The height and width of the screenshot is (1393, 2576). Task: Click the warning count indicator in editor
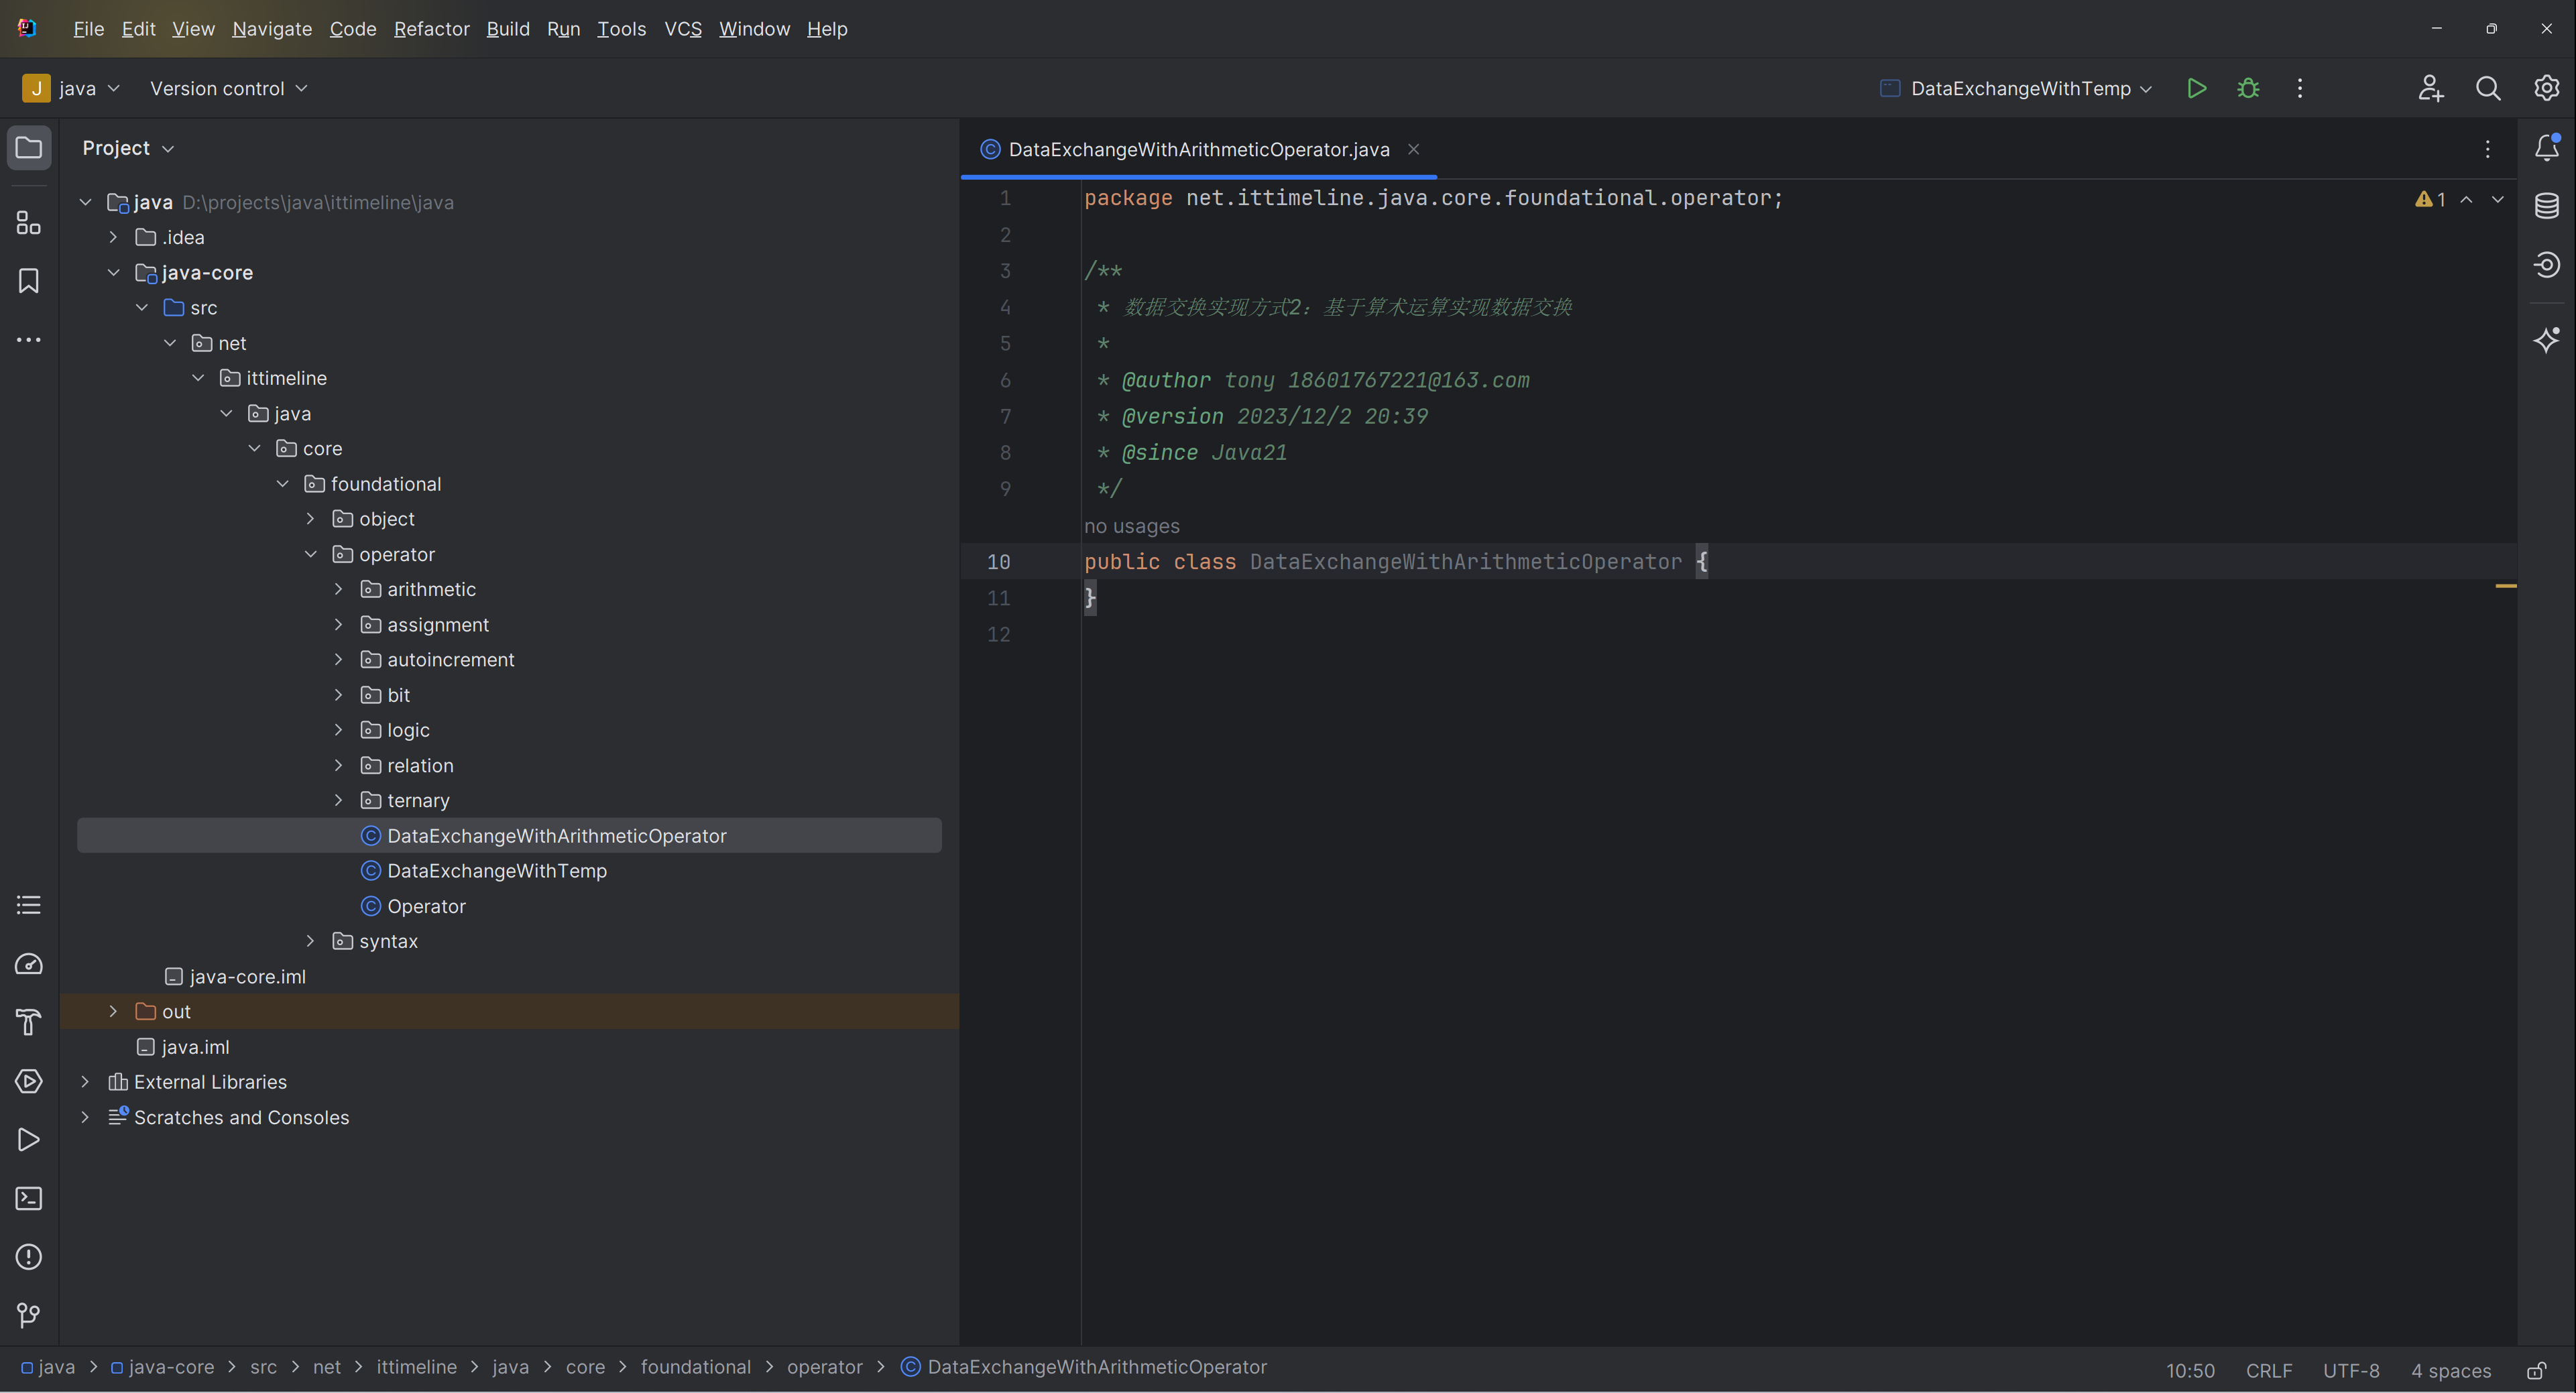point(2430,199)
